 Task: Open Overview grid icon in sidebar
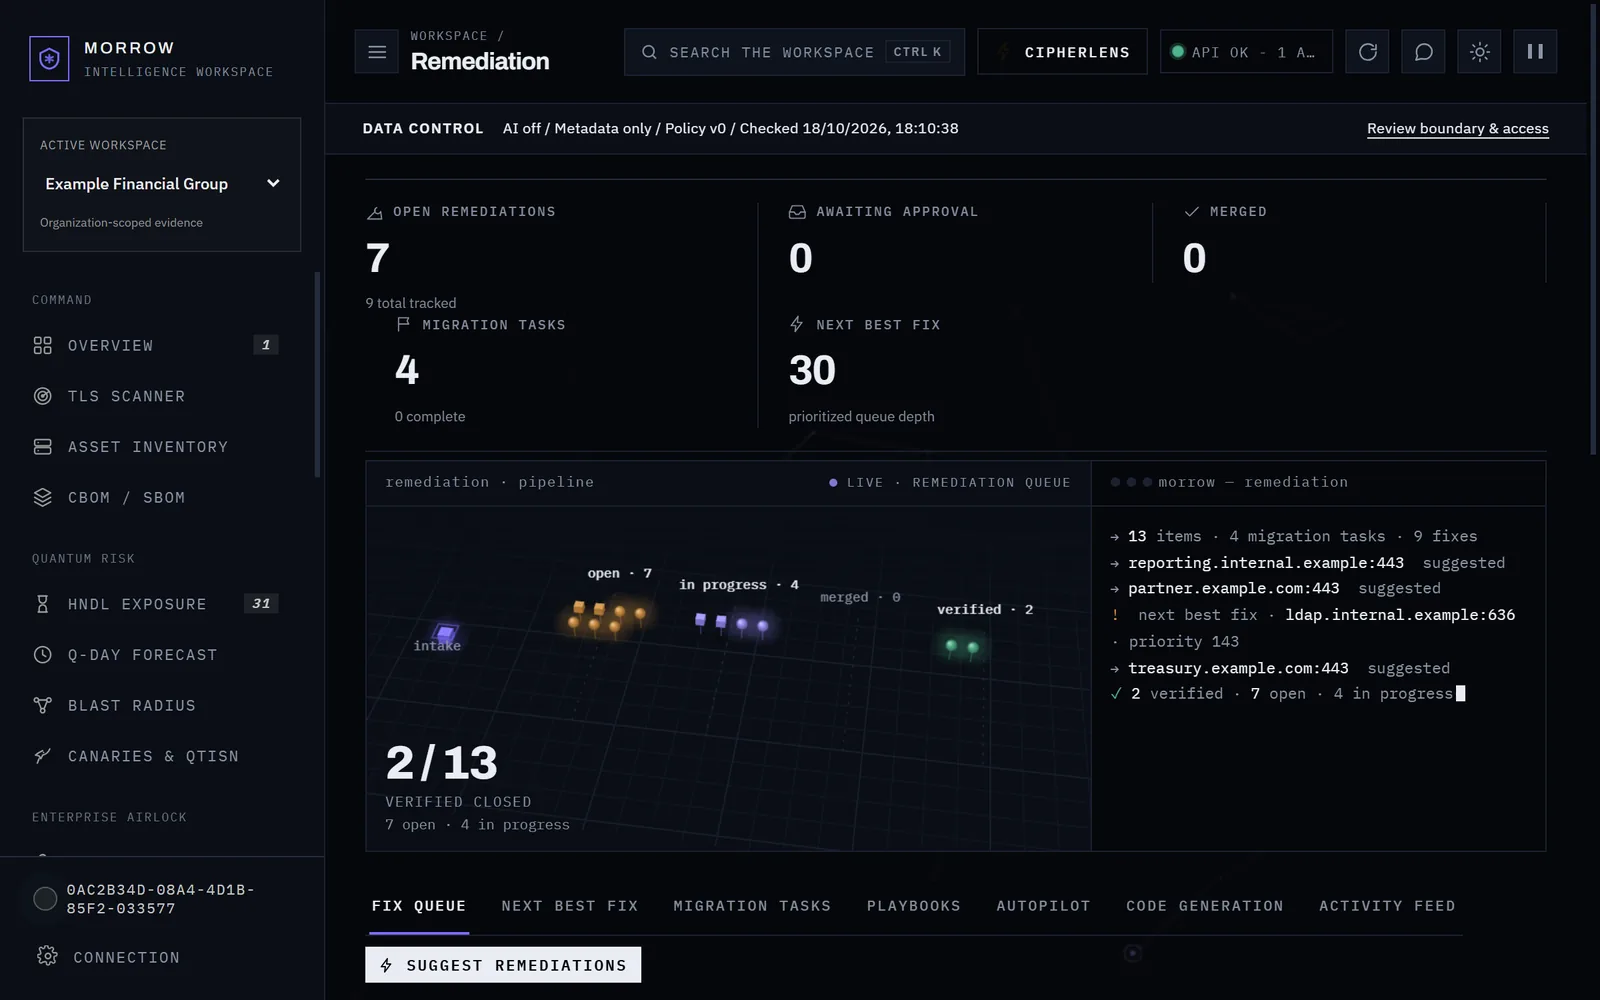(43, 345)
